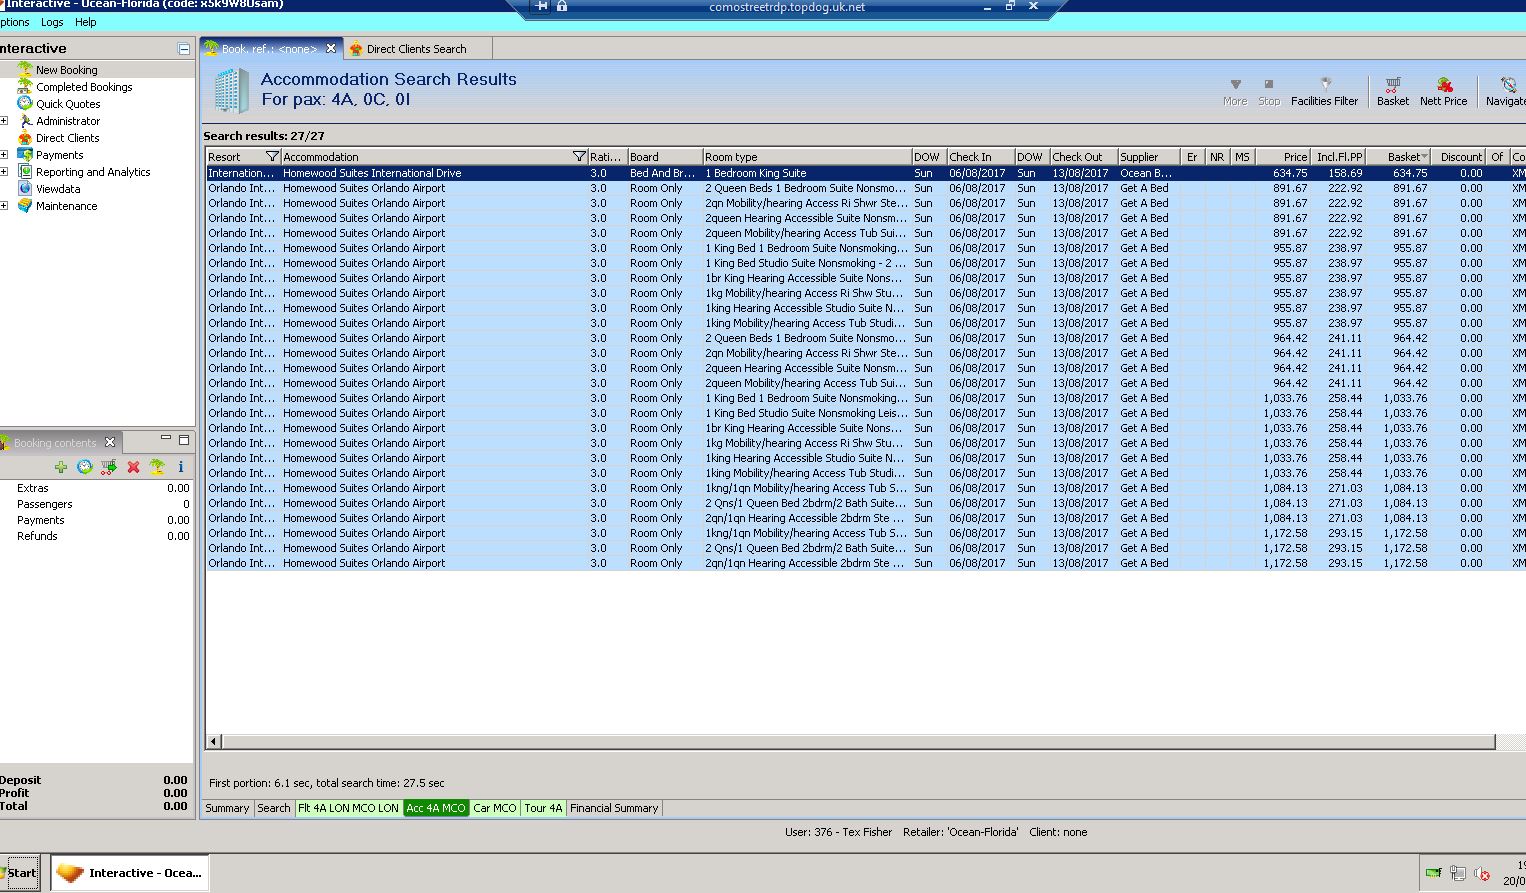Open the Accommodation column filter

(x=579, y=157)
